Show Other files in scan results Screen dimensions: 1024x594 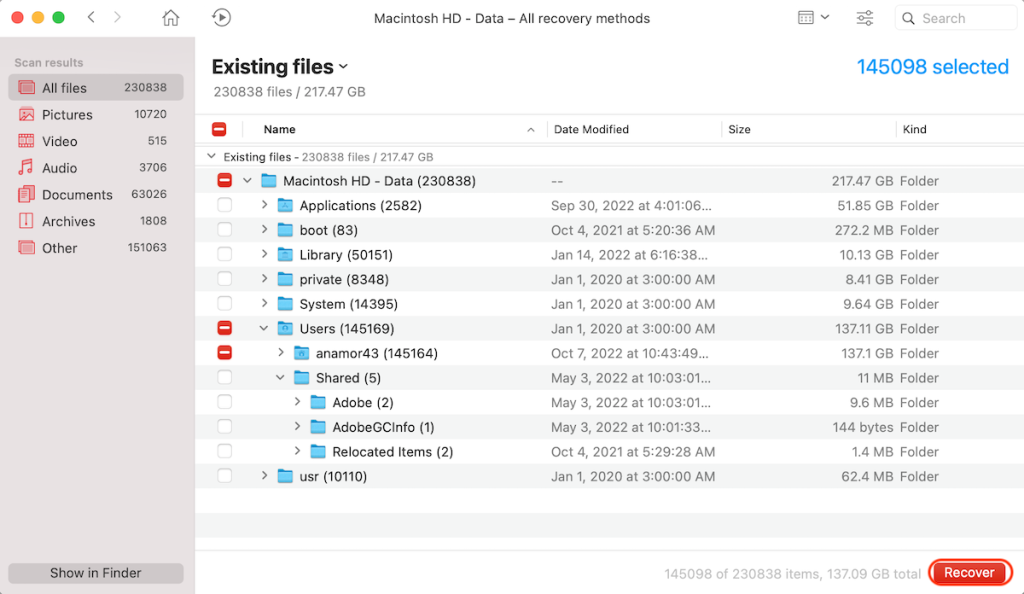(x=95, y=248)
